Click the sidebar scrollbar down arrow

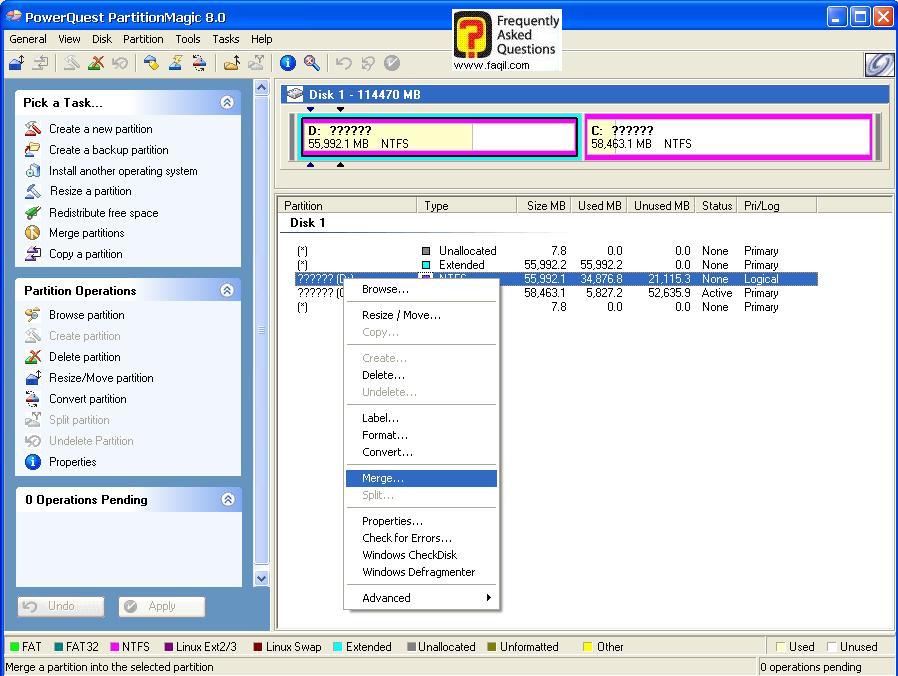(262, 578)
